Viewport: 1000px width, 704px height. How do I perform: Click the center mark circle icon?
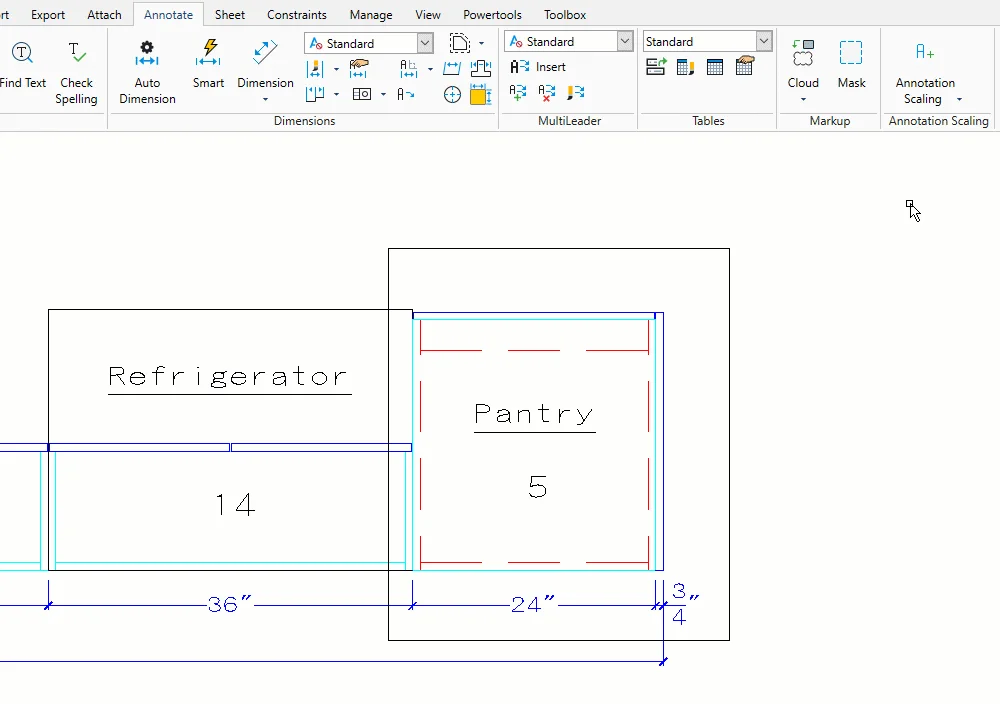click(x=452, y=95)
